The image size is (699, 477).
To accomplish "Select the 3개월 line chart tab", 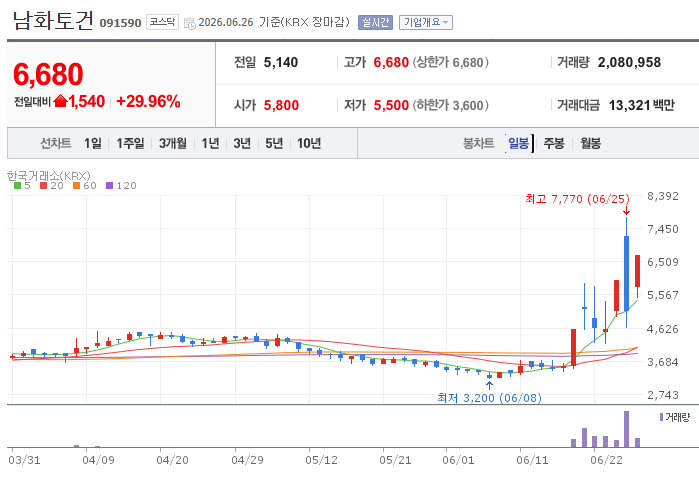I will pyautogui.click(x=173, y=143).
